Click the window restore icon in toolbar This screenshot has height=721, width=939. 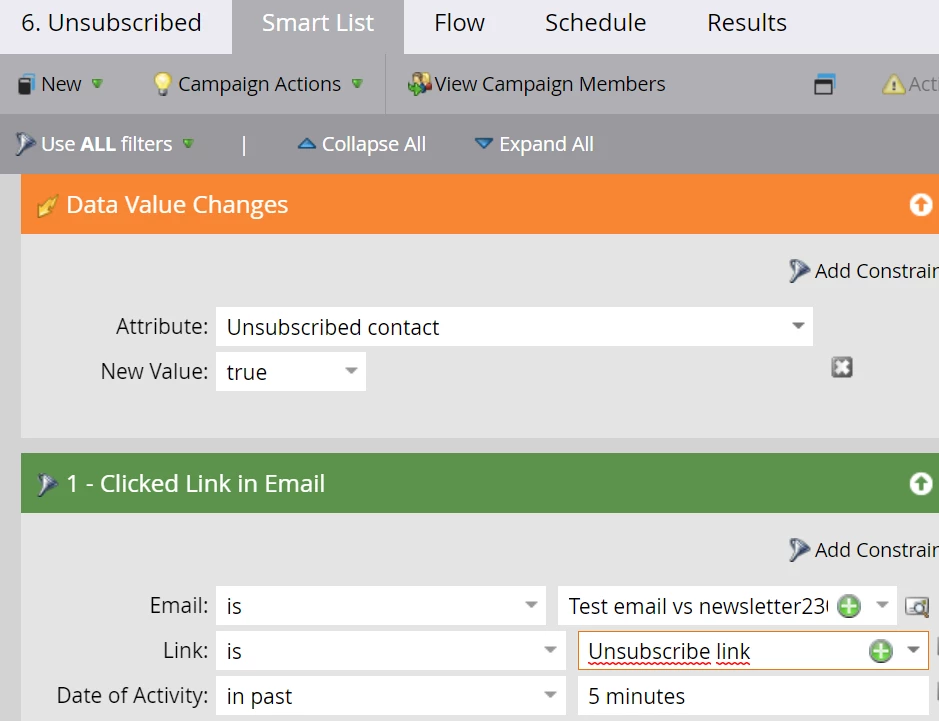tap(824, 84)
